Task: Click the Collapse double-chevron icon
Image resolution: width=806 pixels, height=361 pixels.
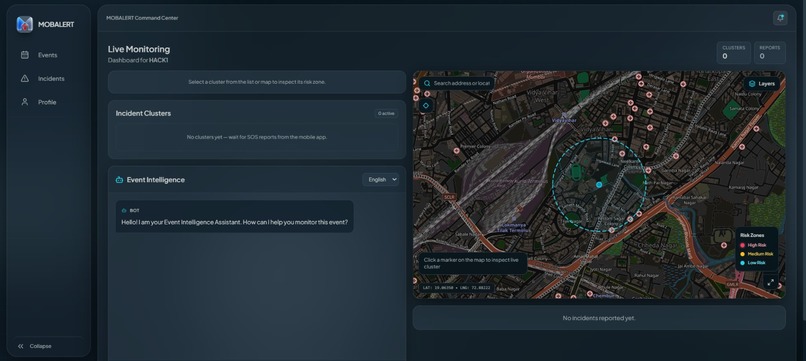Action: [21, 346]
